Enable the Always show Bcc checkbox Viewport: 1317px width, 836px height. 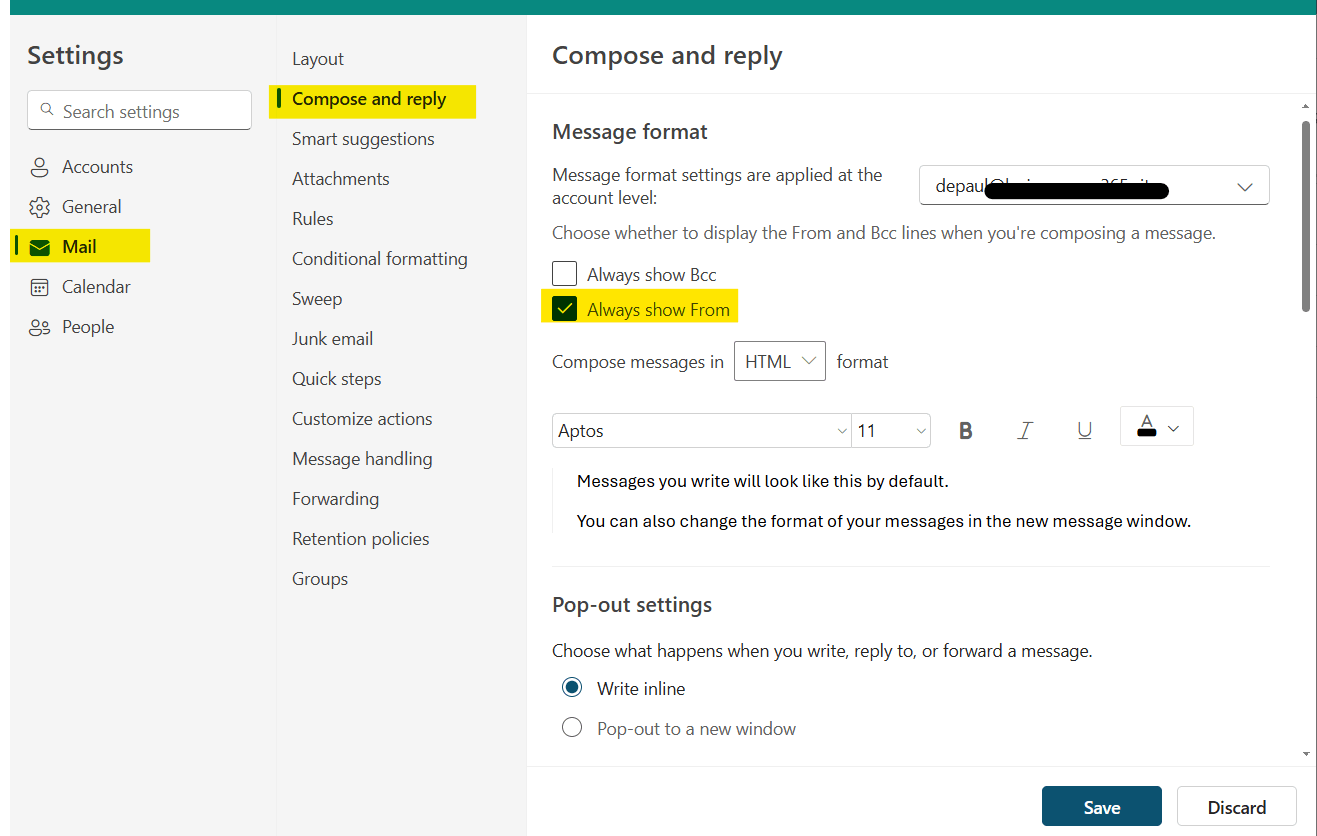coord(564,273)
